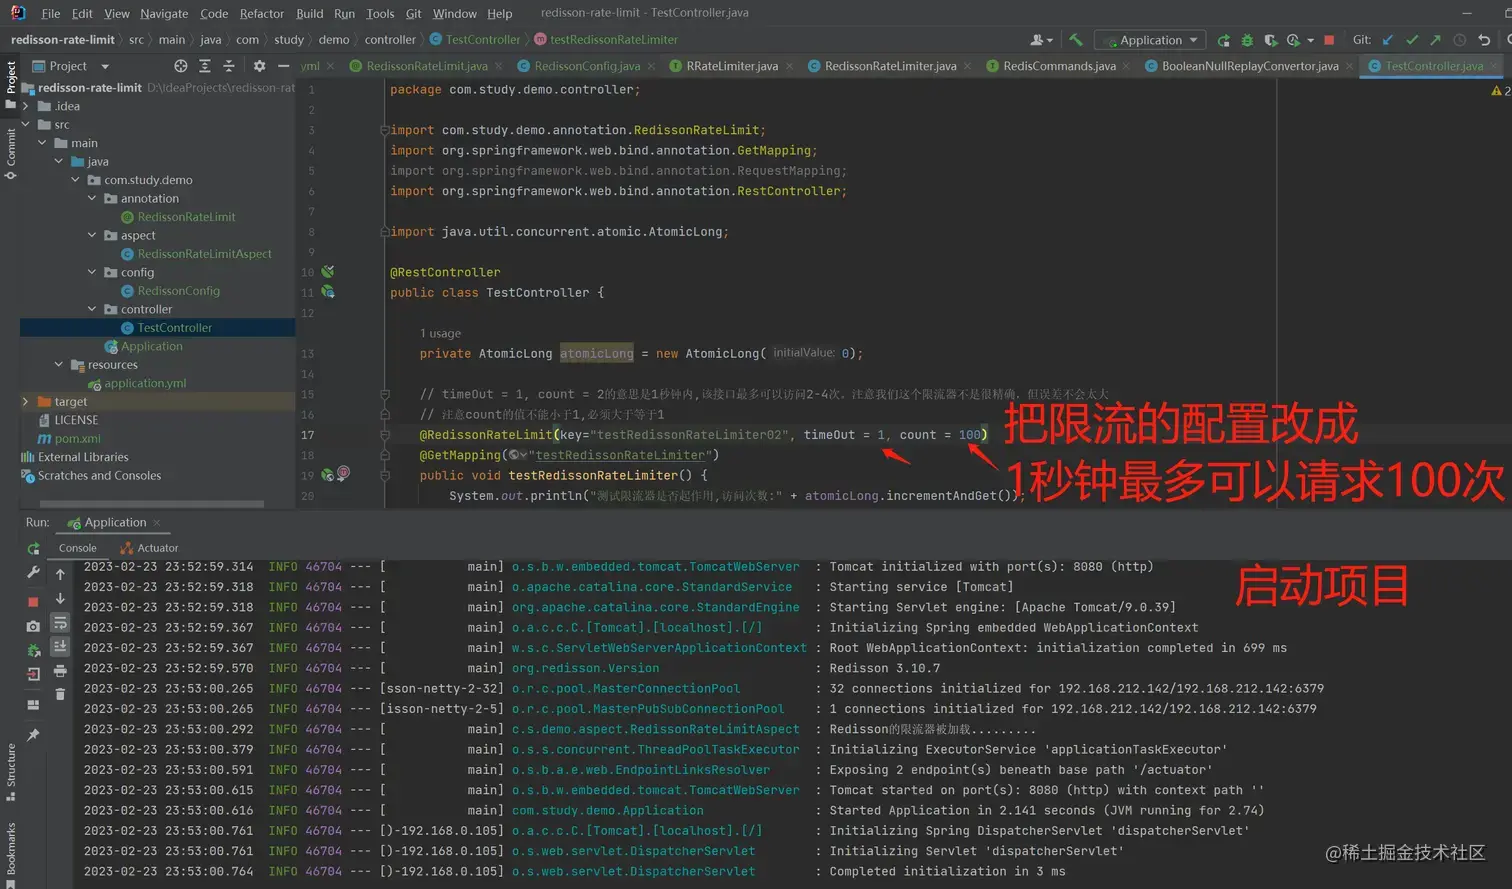
Task: Toggle scroll to end of console
Action: click(x=60, y=646)
